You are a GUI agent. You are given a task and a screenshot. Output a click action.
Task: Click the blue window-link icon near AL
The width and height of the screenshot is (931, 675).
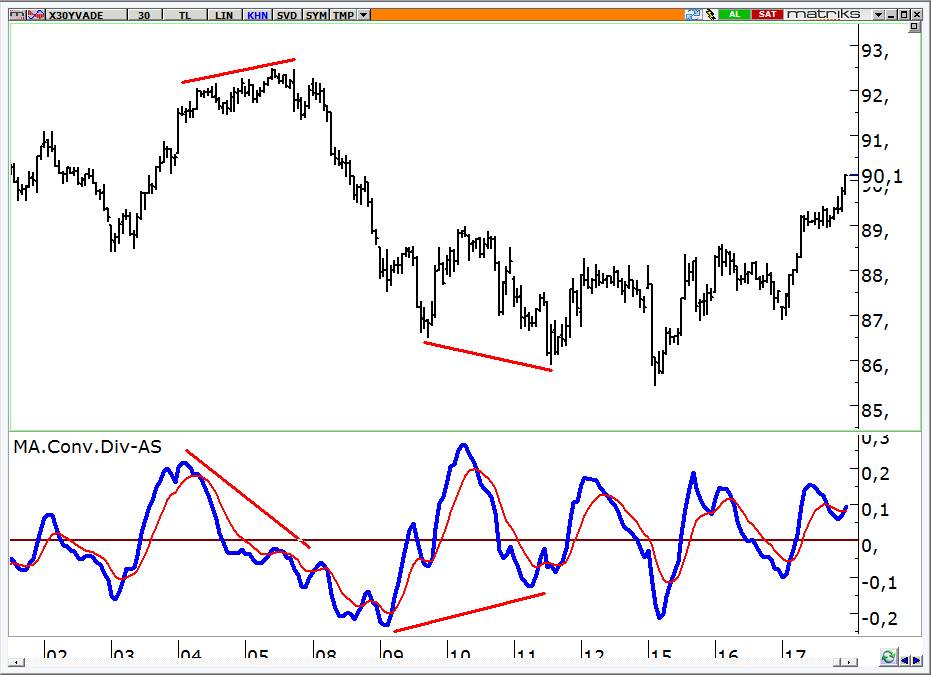(x=693, y=14)
